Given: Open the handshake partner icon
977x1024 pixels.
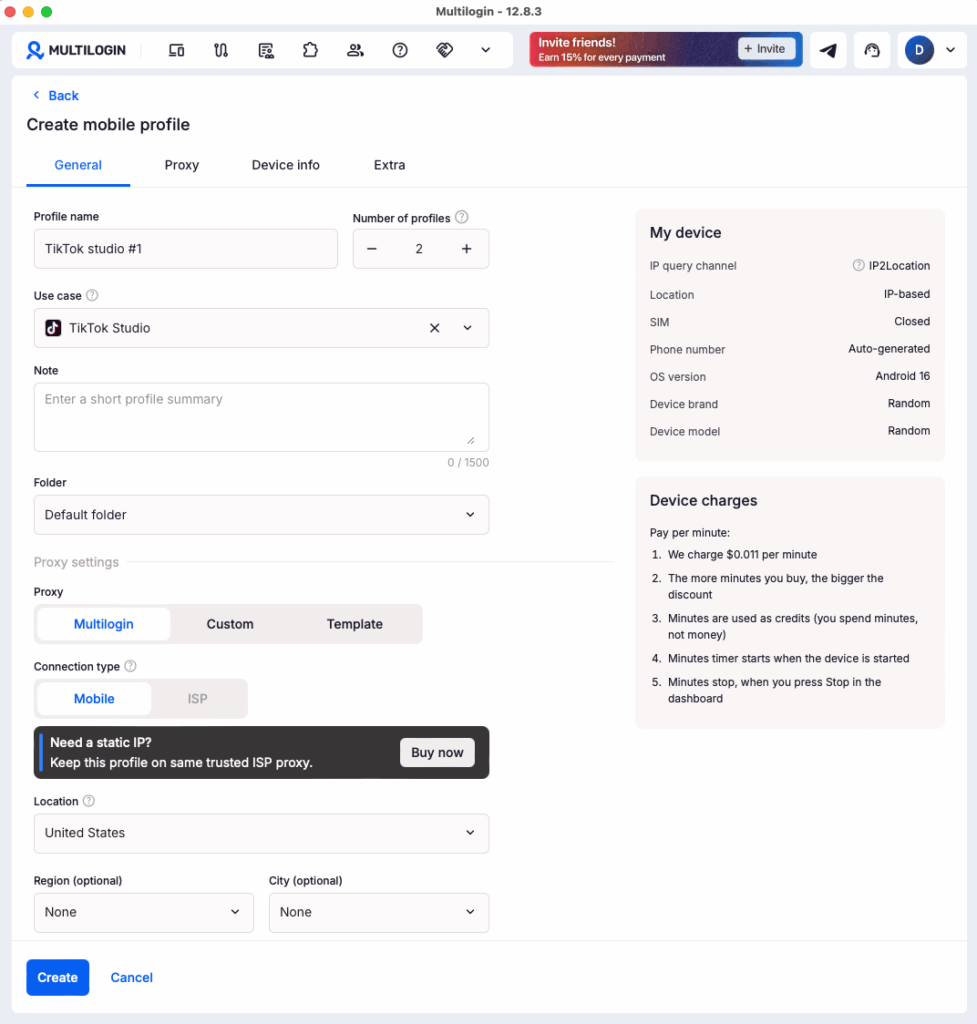Looking at the screenshot, I should (445, 50).
